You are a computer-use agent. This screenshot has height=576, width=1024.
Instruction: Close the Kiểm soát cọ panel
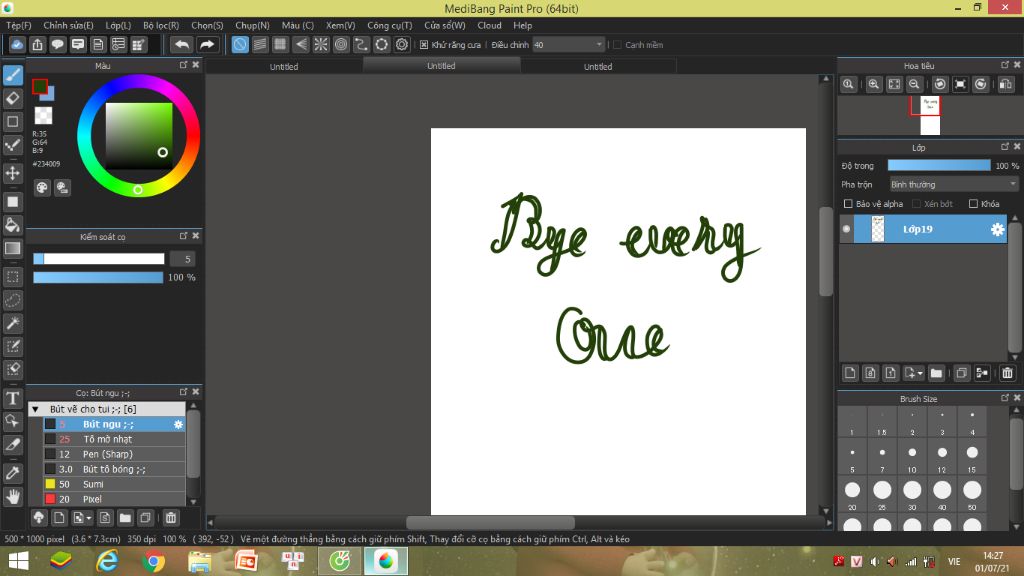point(196,236)
